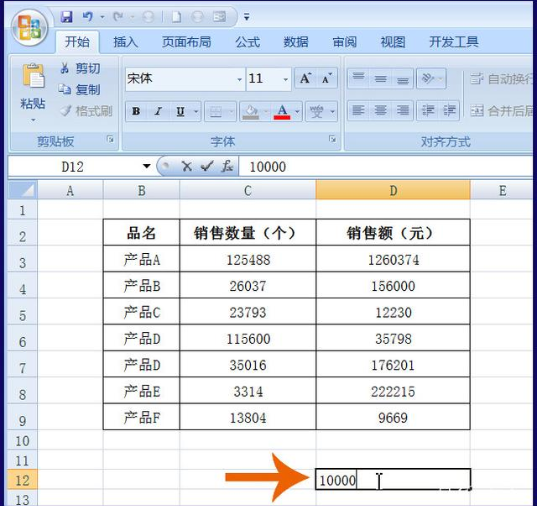Toggle Italic formatting
This screenshot has height=506, width=537.
click(x=158, y=111)
